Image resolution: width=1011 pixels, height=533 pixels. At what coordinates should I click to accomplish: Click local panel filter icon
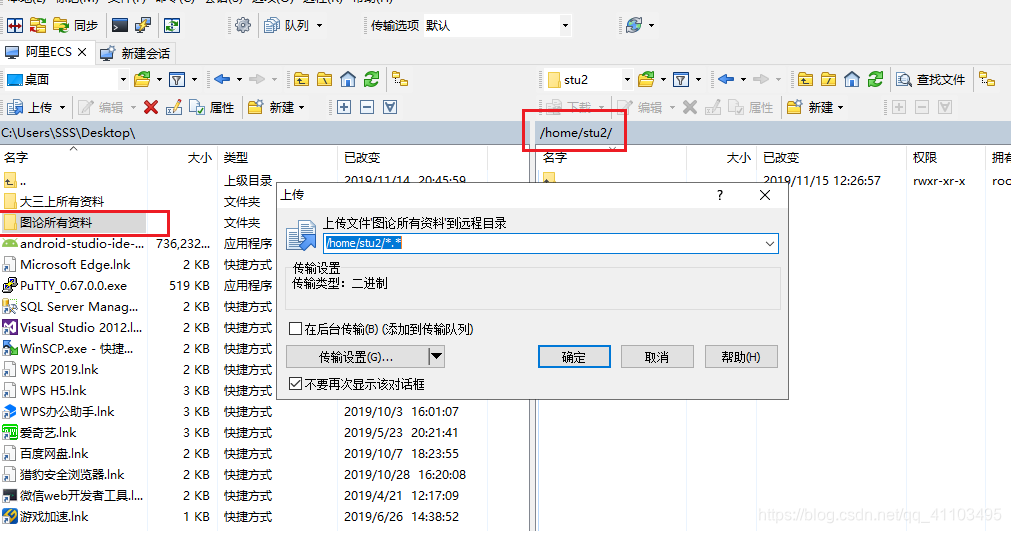176,80
